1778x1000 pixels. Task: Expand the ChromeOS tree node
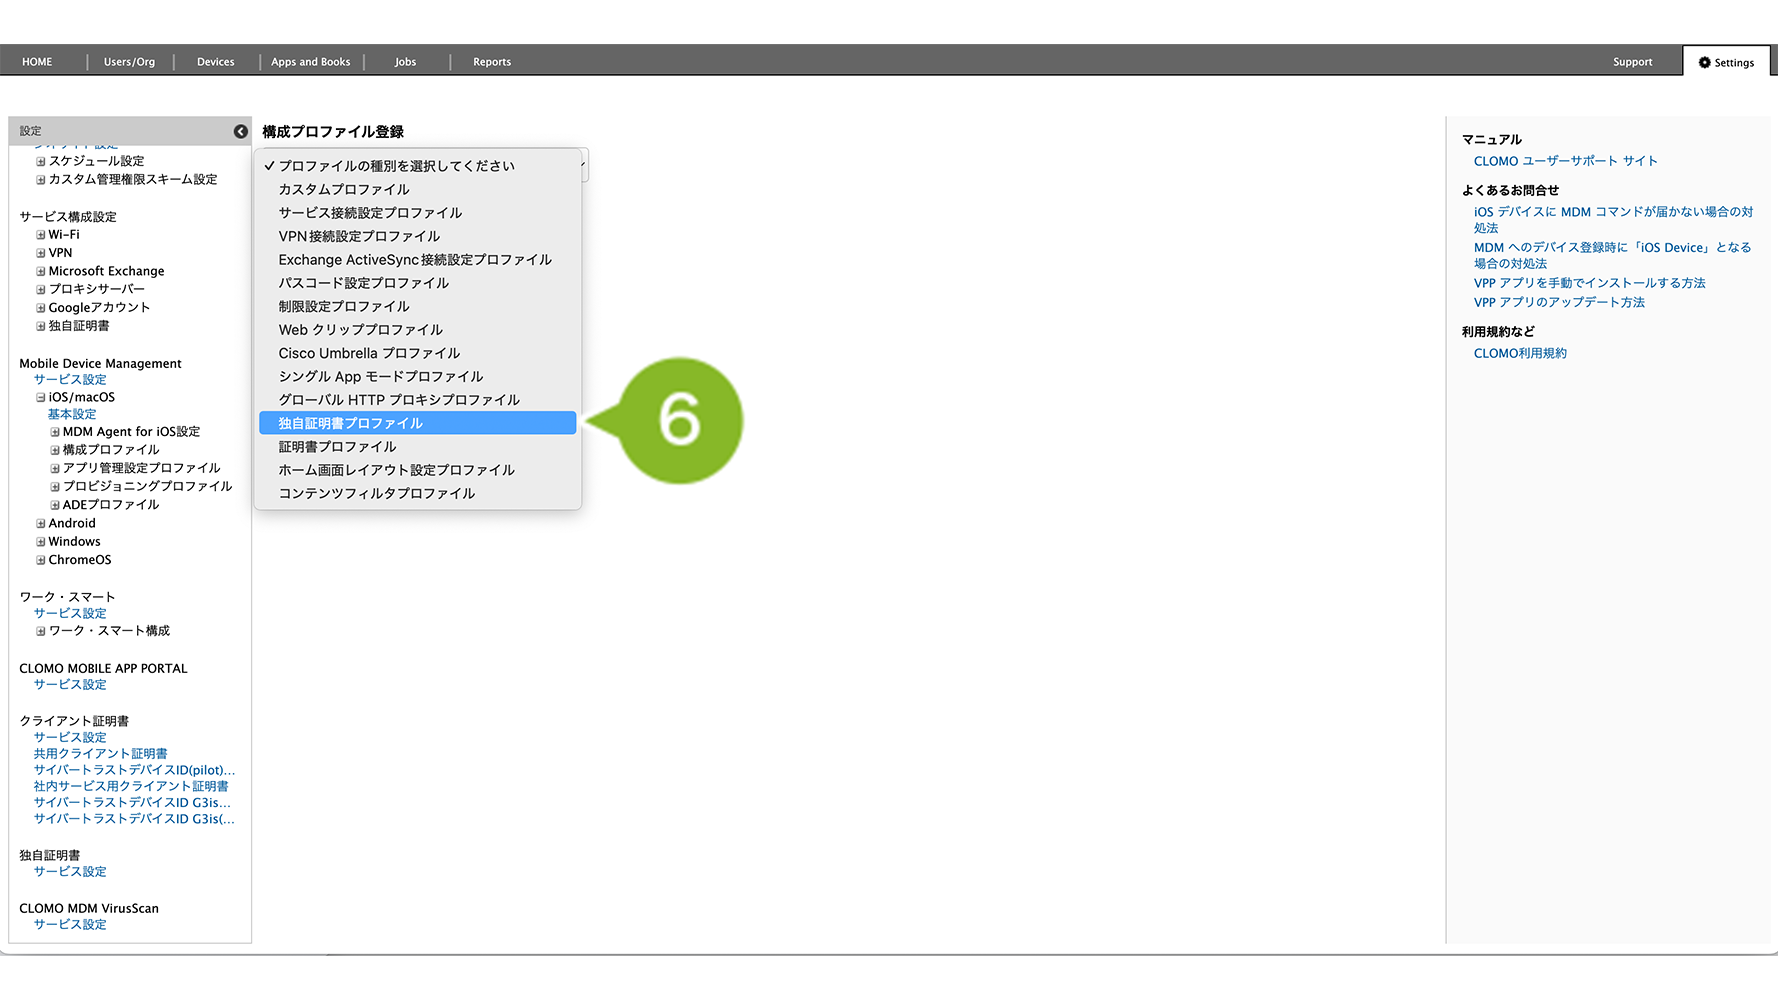[x=41, y=560]
